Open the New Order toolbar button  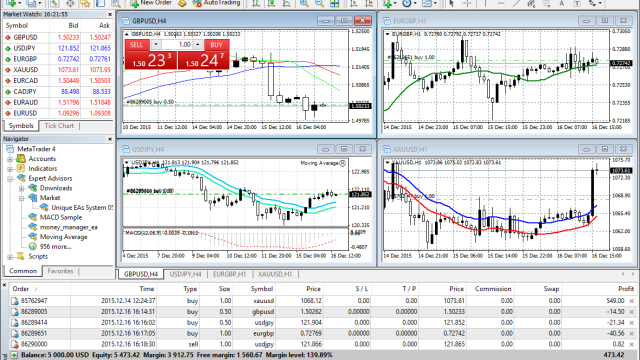[x=151, y=3]
